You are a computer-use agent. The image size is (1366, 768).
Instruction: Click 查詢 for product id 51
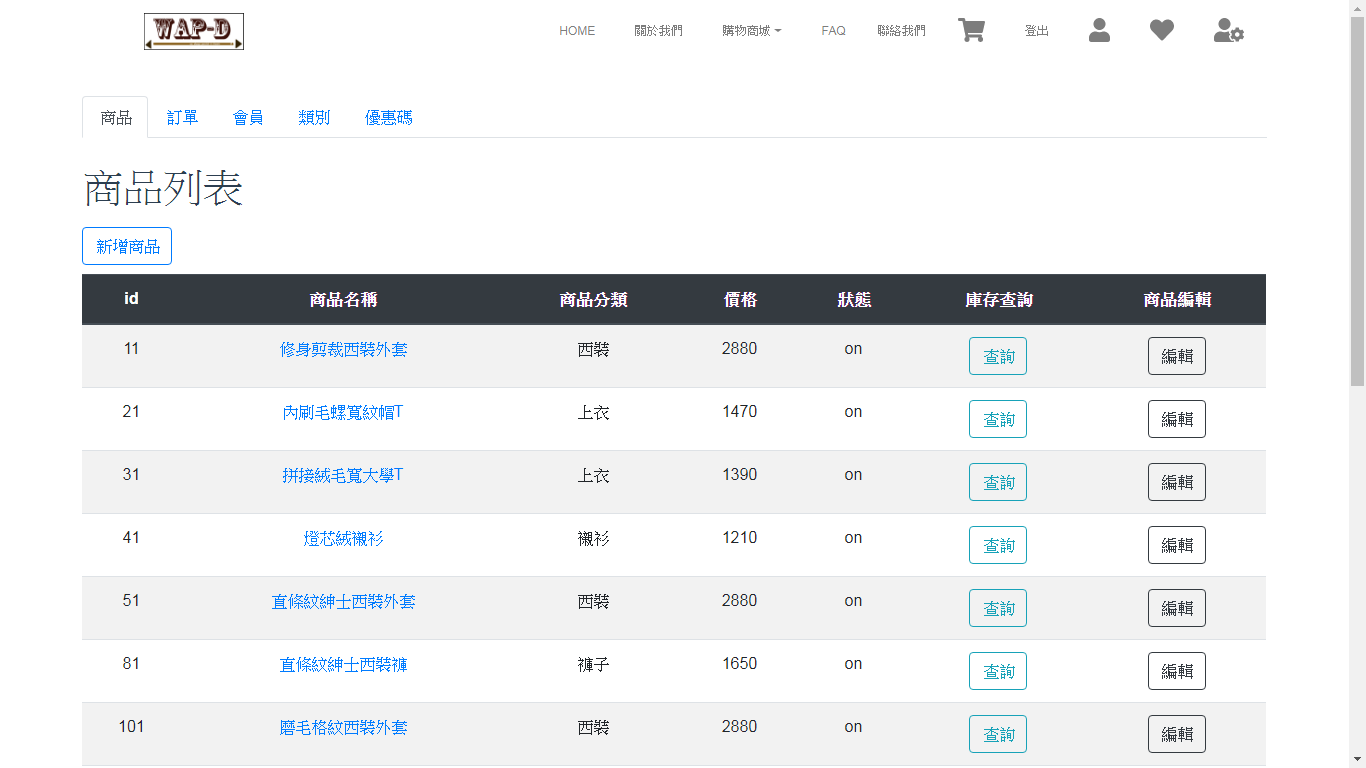[998, 608]
